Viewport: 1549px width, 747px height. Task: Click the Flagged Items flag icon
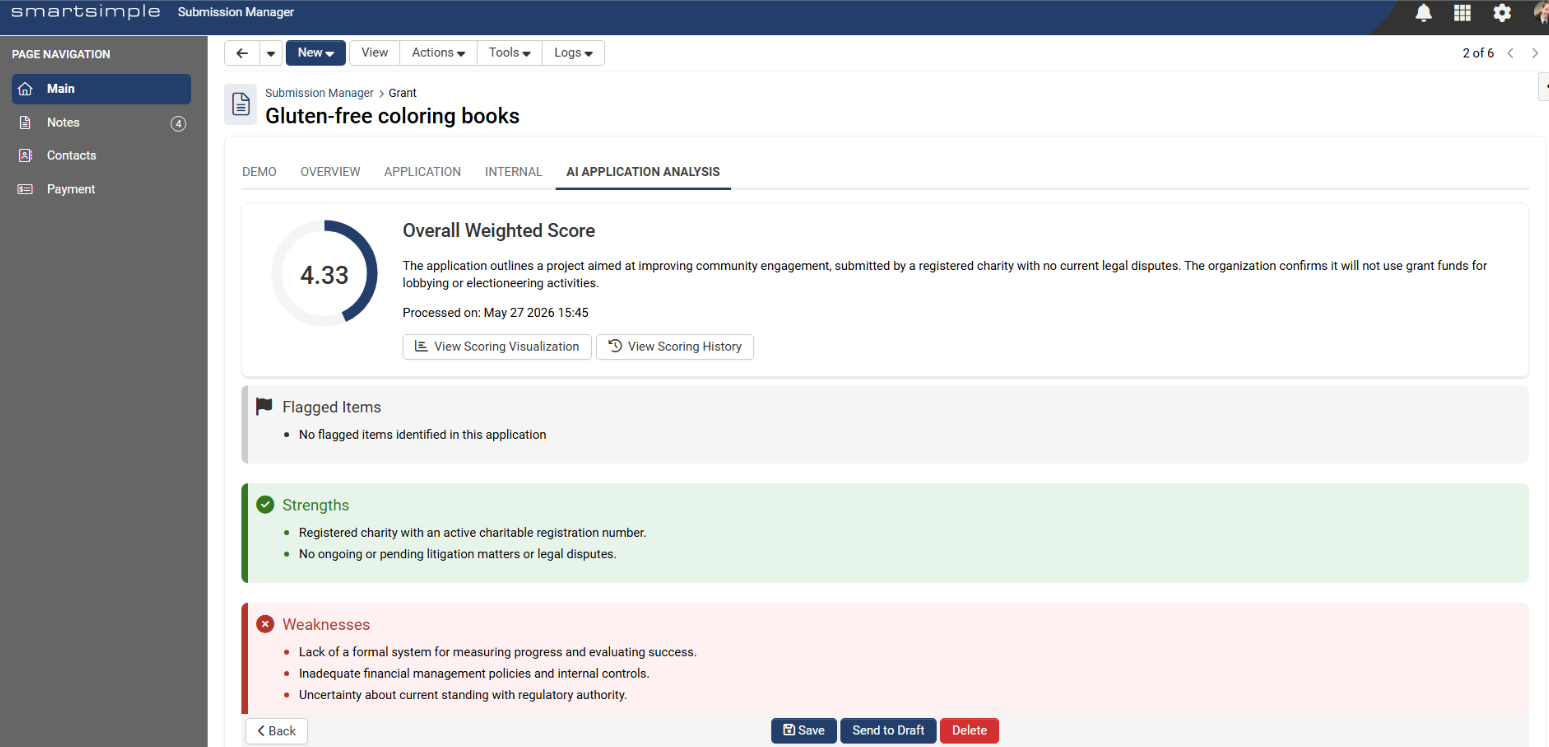tap(264, 407)
